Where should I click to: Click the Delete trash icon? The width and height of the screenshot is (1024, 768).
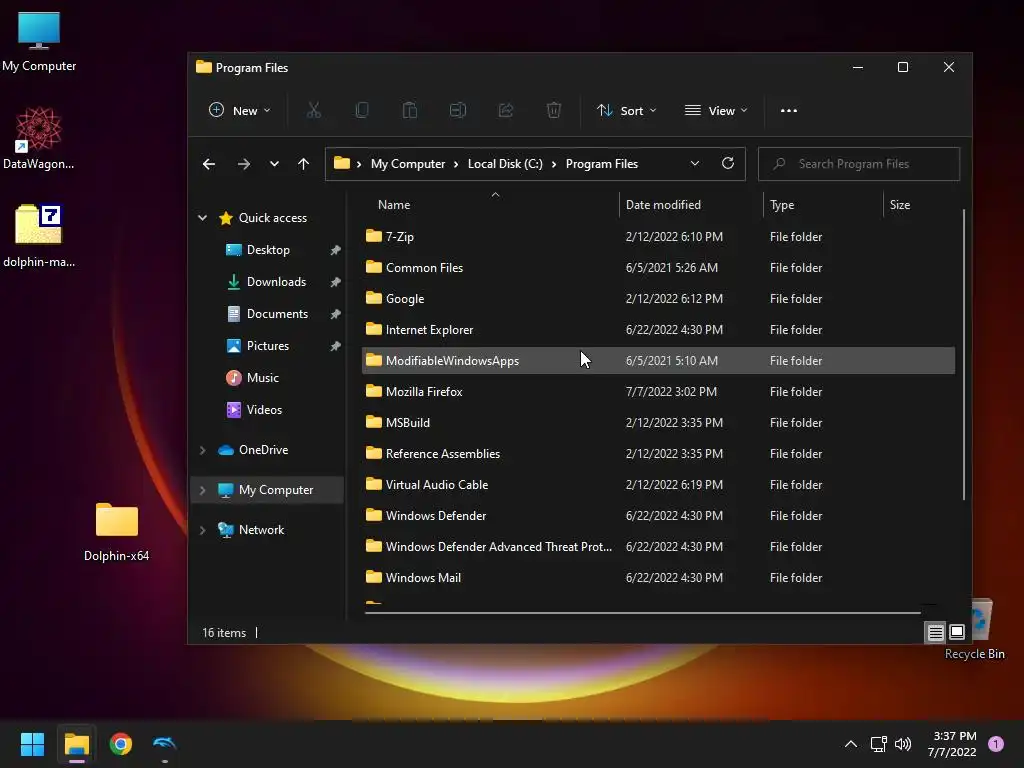click(554, 110)
